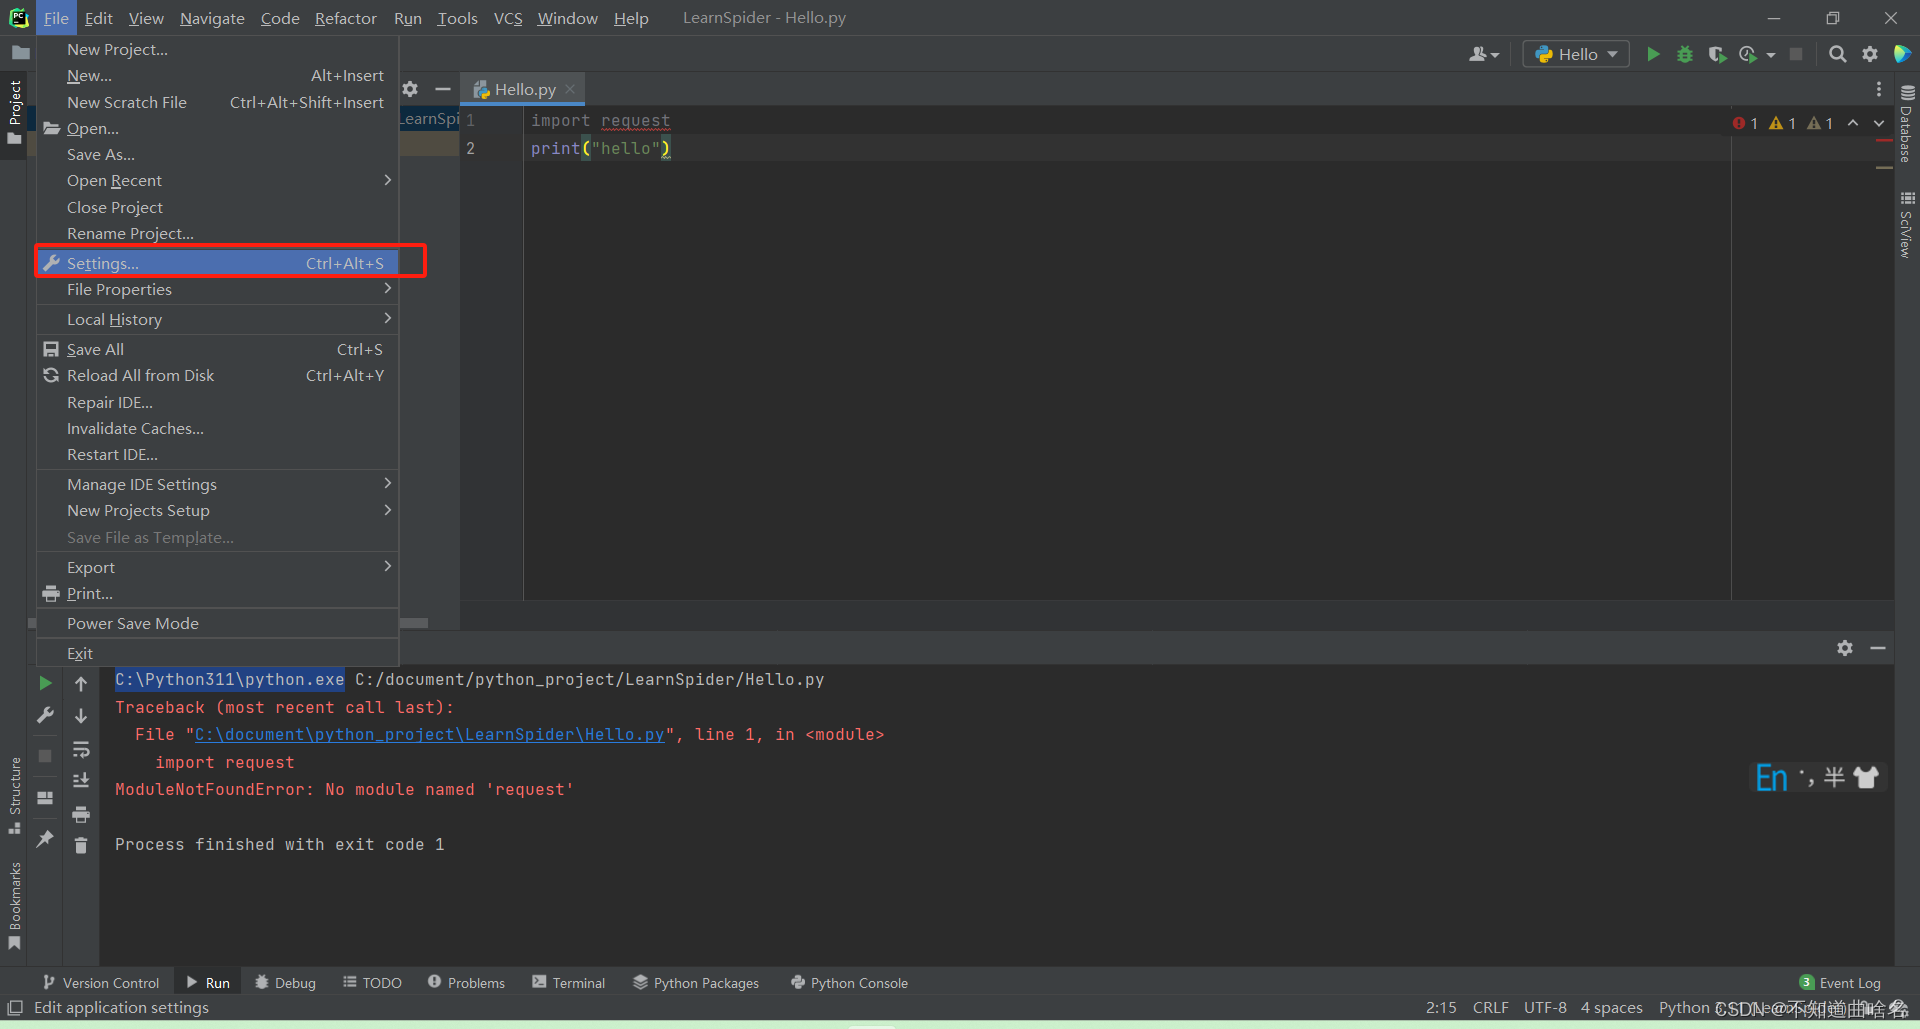The image size is (1920, 1029).
Task: Open run configuration wrench in Run panel
Action: [x=45, y=715]
